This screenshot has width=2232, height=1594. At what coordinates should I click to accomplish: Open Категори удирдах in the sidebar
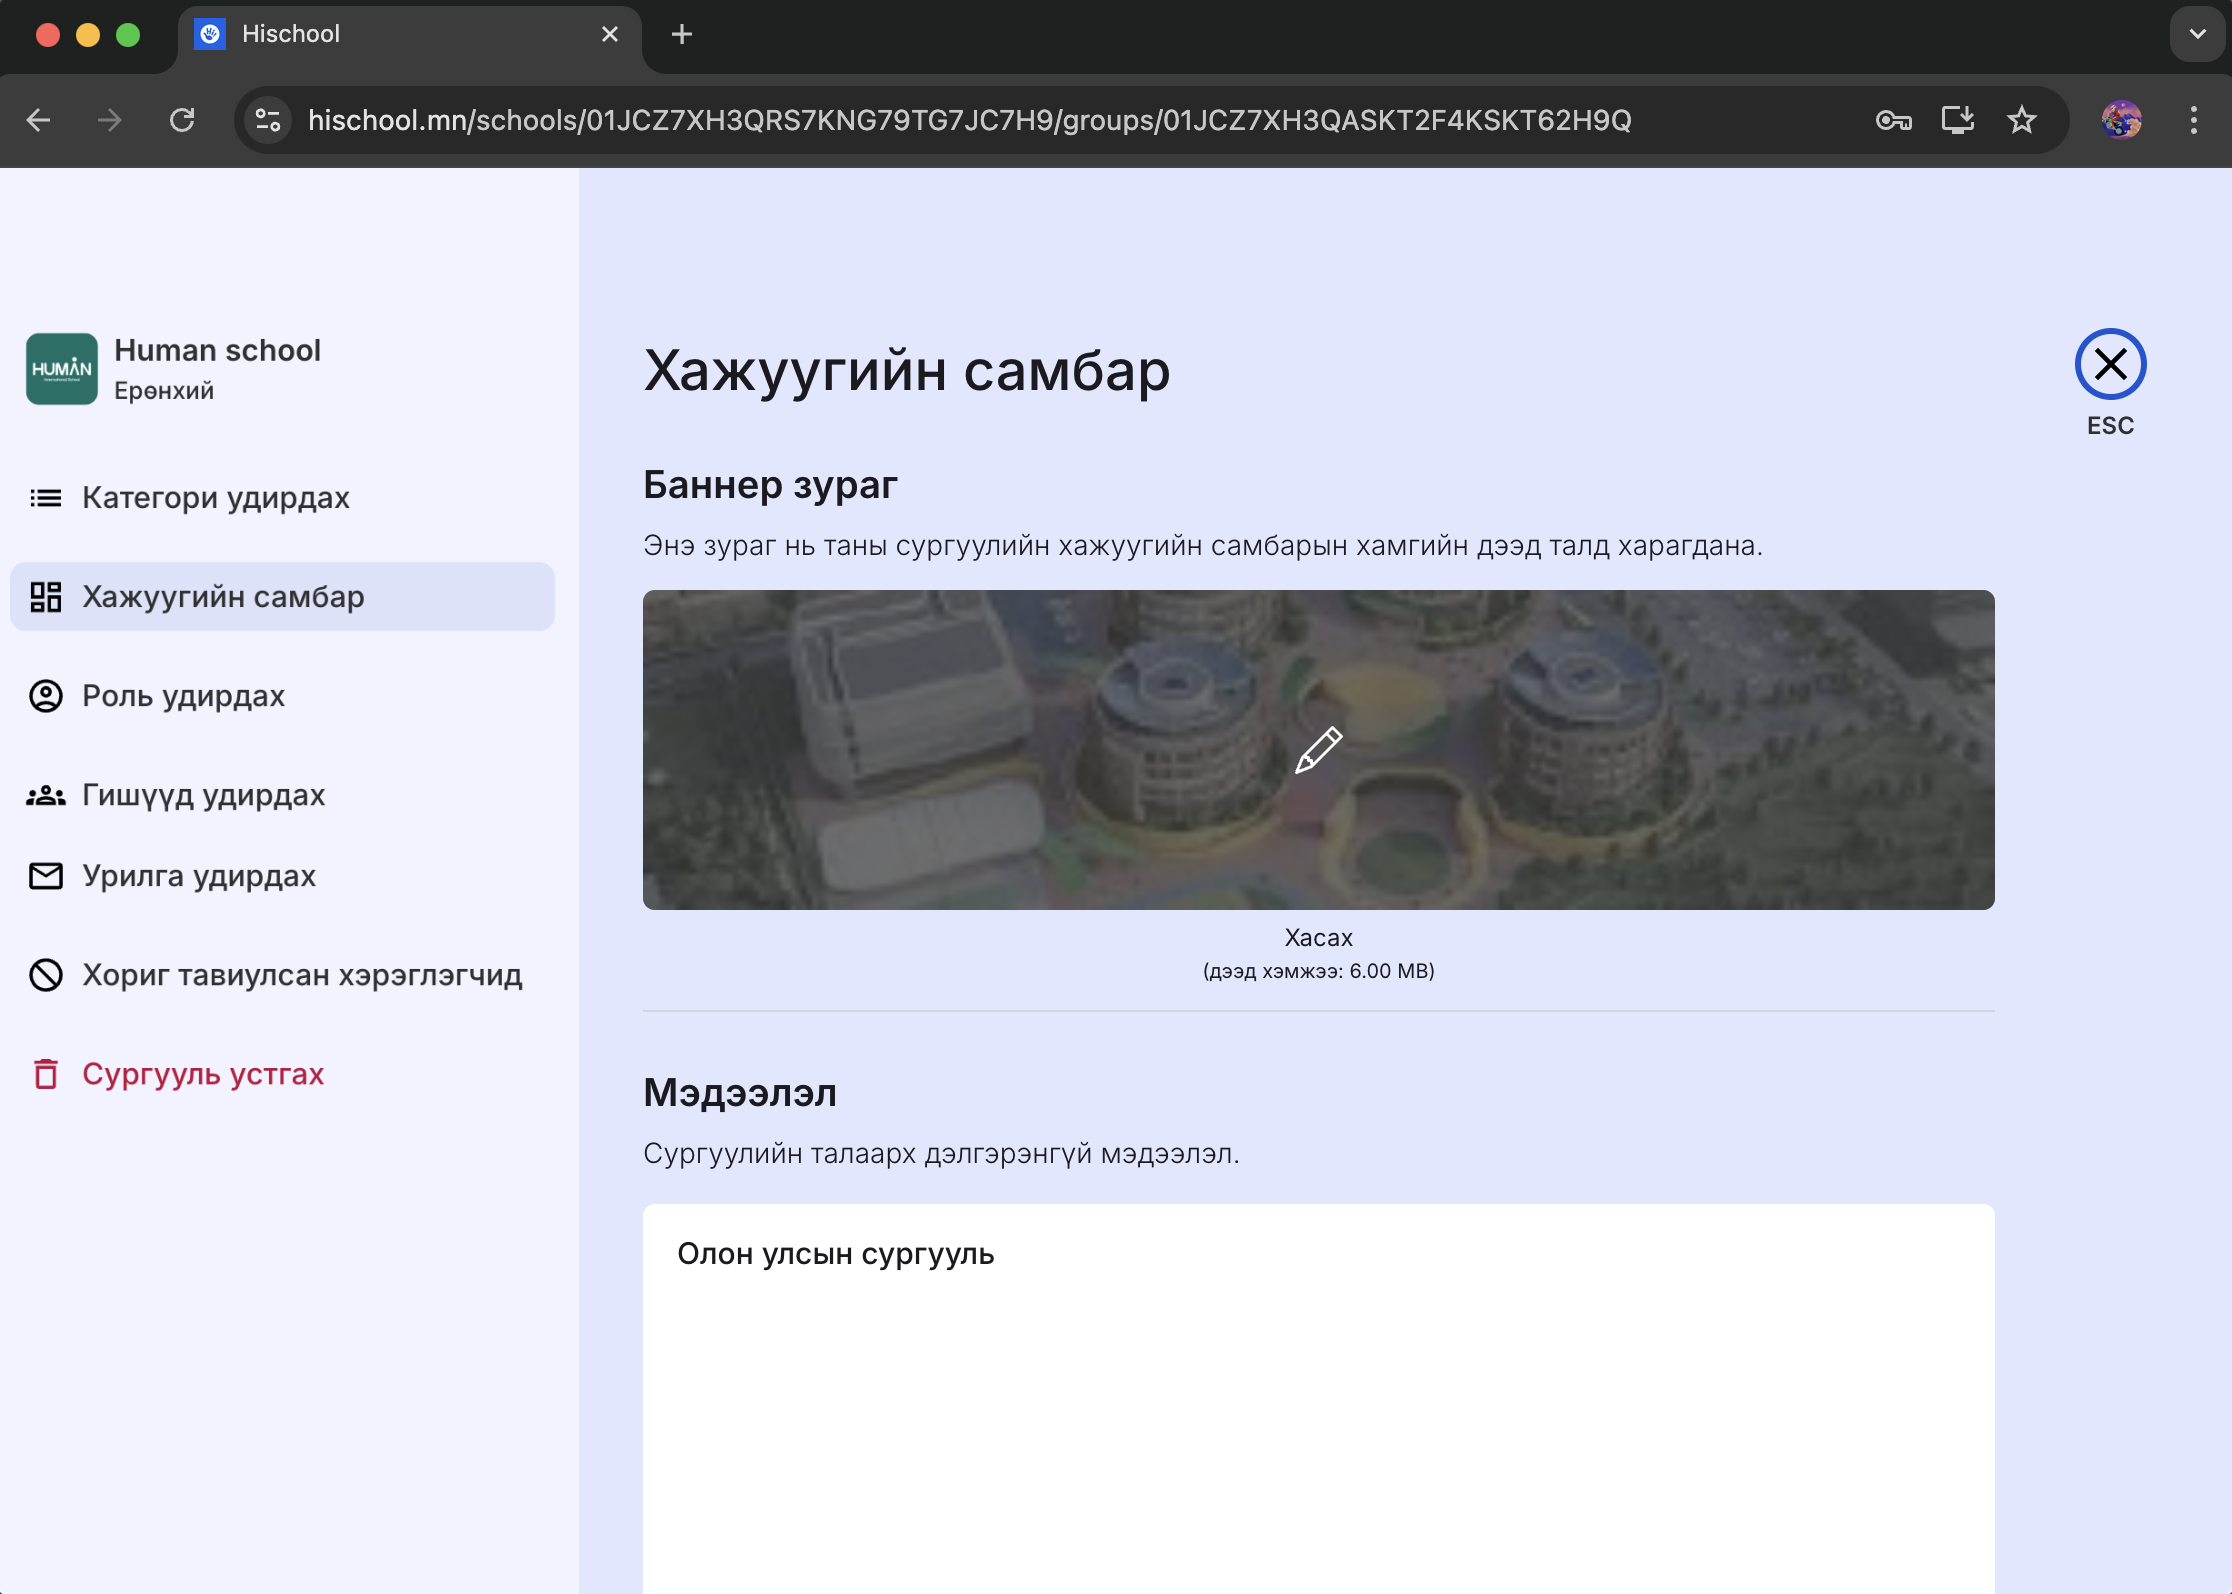click(x=215, y=498)
